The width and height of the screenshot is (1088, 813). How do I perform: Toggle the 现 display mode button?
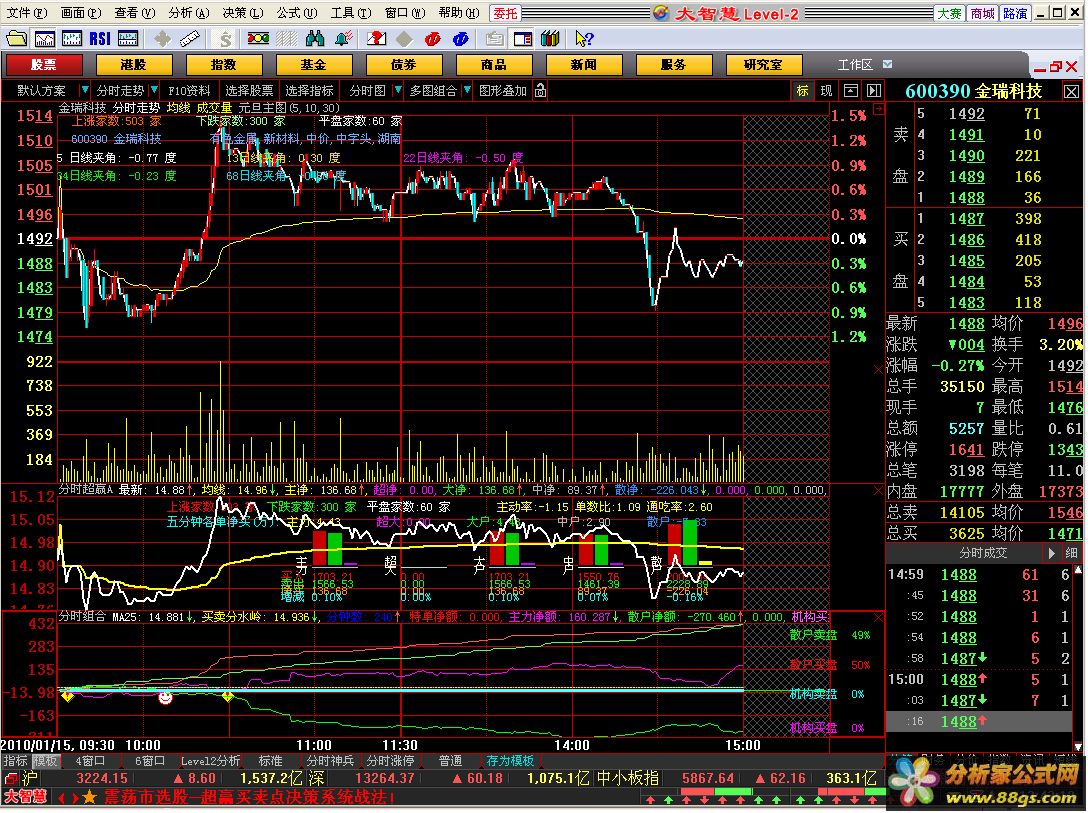tap(826, 90)
